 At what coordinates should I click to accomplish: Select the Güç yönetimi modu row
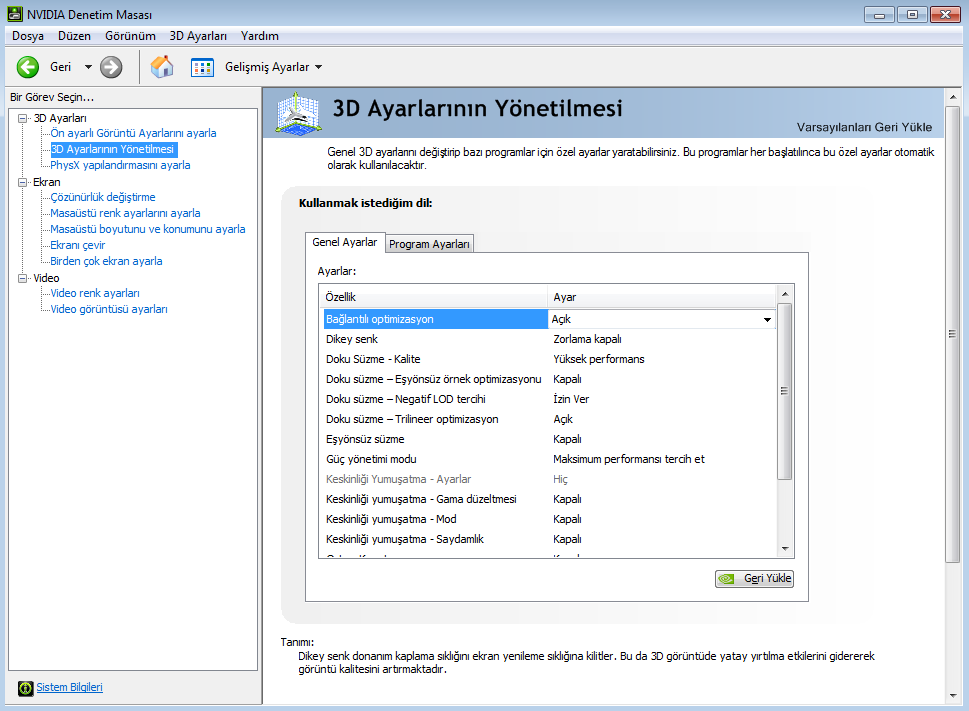coord(549,459)
